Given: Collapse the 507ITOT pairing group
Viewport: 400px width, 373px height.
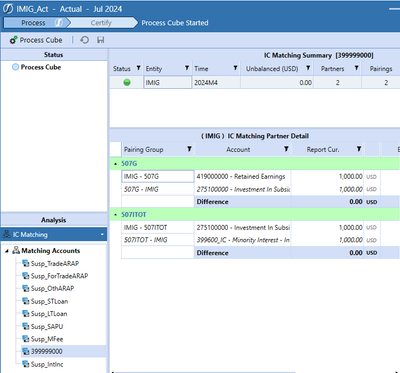Looking at the screenshot, I should click(x=115, y=215).
